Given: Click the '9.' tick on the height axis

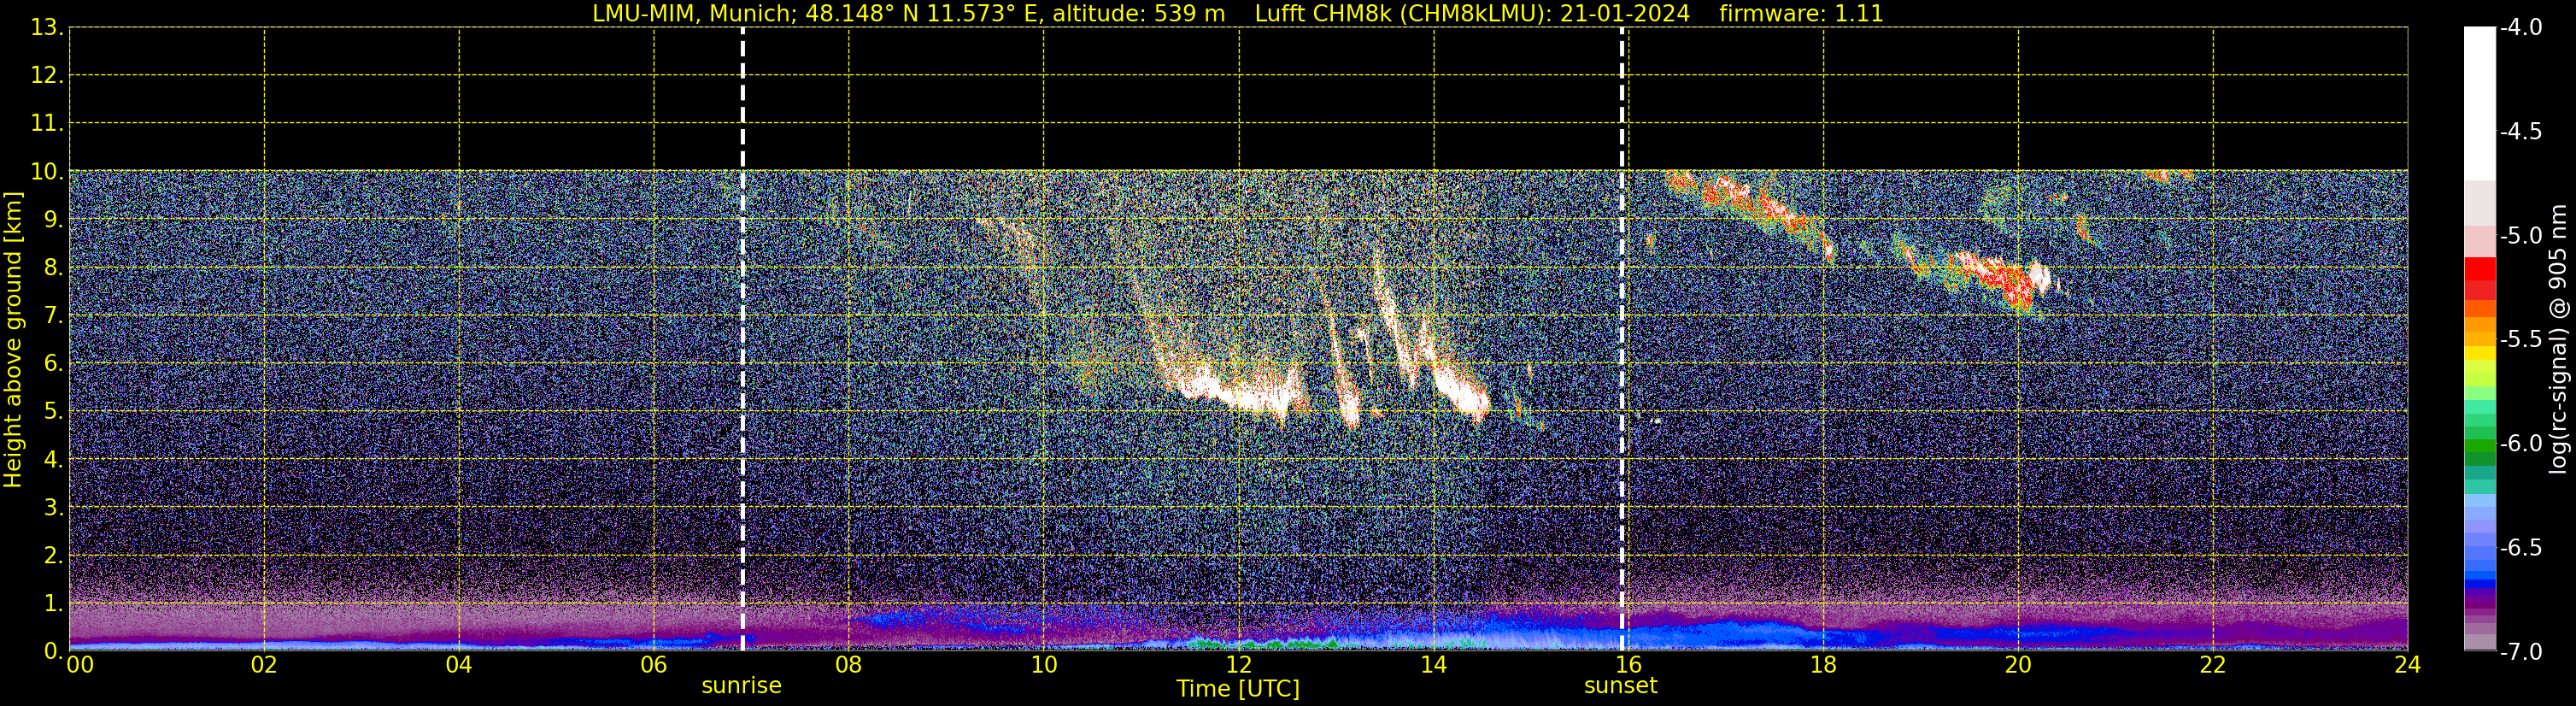Looking at the screenshot, I should click(x=52, y=220).
